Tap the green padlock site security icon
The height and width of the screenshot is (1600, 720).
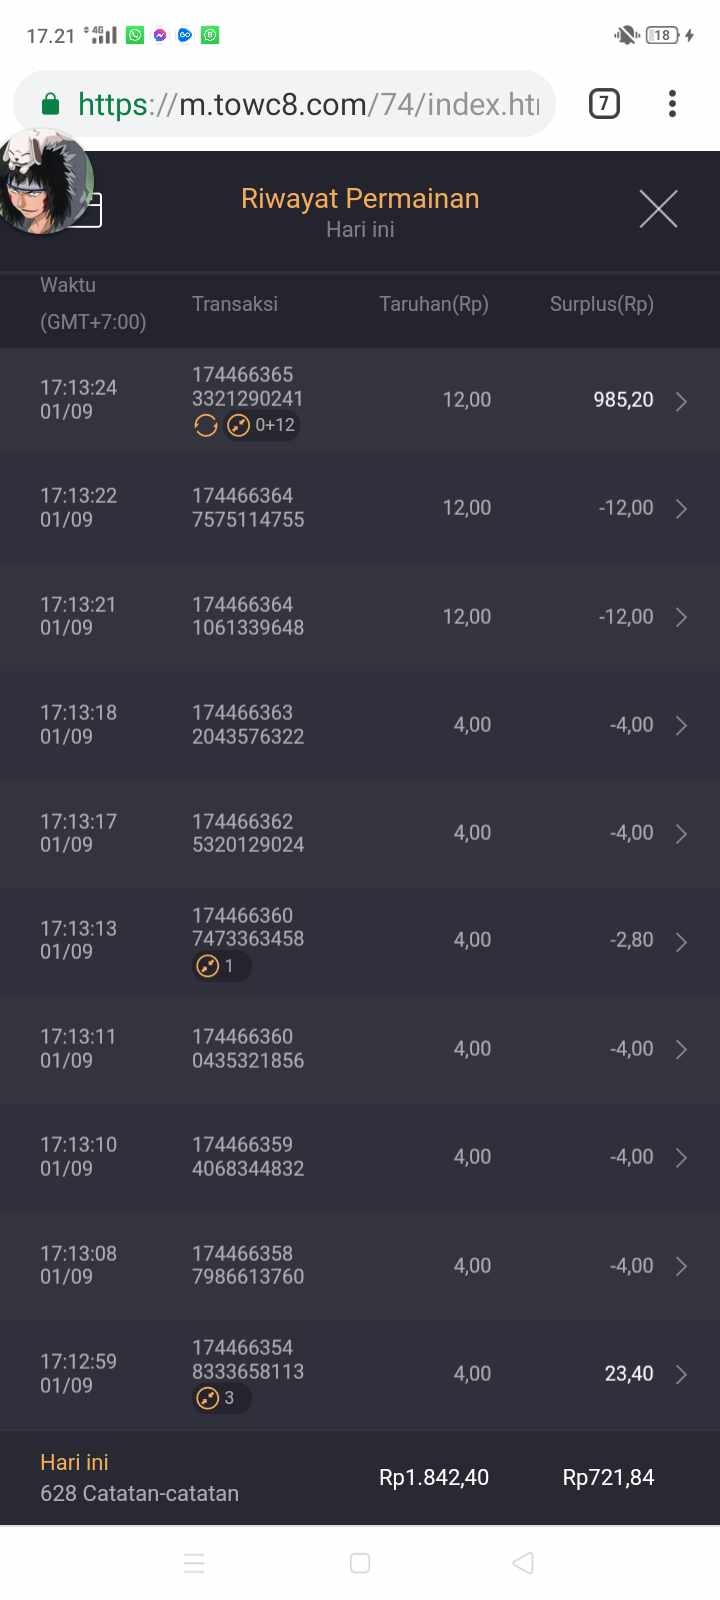tap(50, 104)
